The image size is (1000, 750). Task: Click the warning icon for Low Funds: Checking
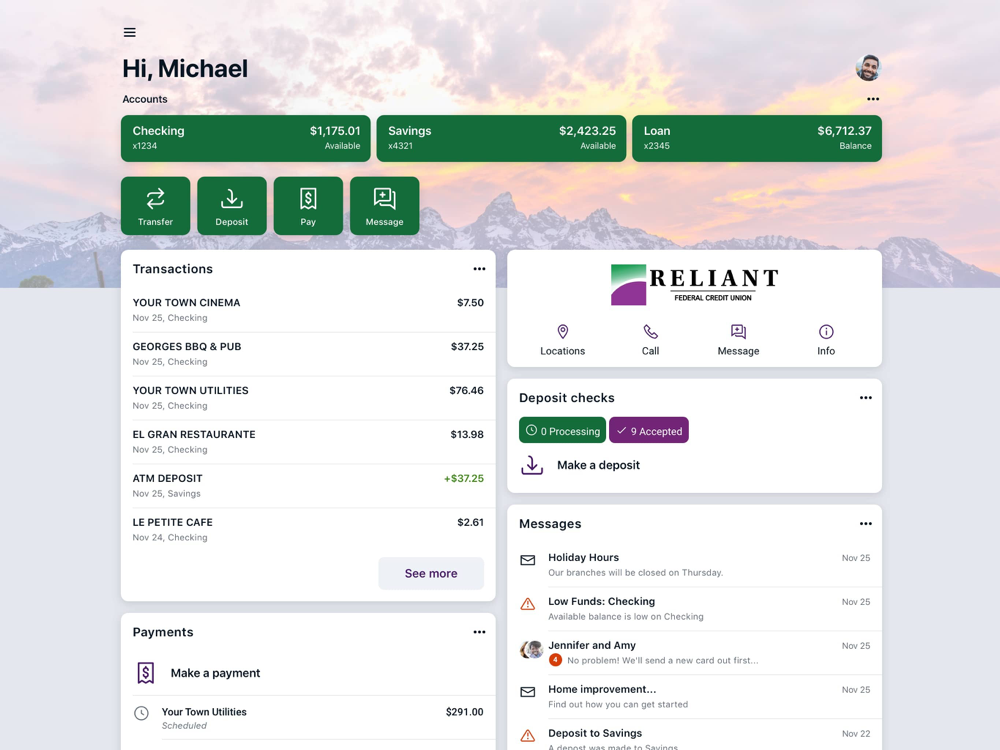(527, 604)
